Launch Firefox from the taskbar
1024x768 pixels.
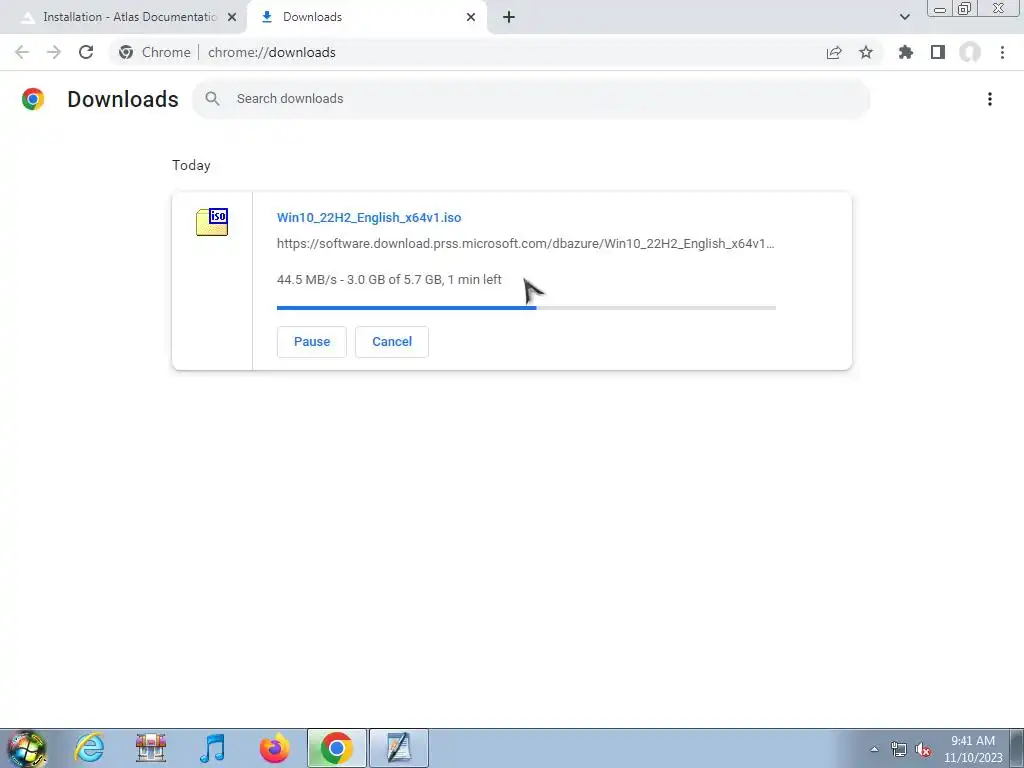[x=274, y=748]
